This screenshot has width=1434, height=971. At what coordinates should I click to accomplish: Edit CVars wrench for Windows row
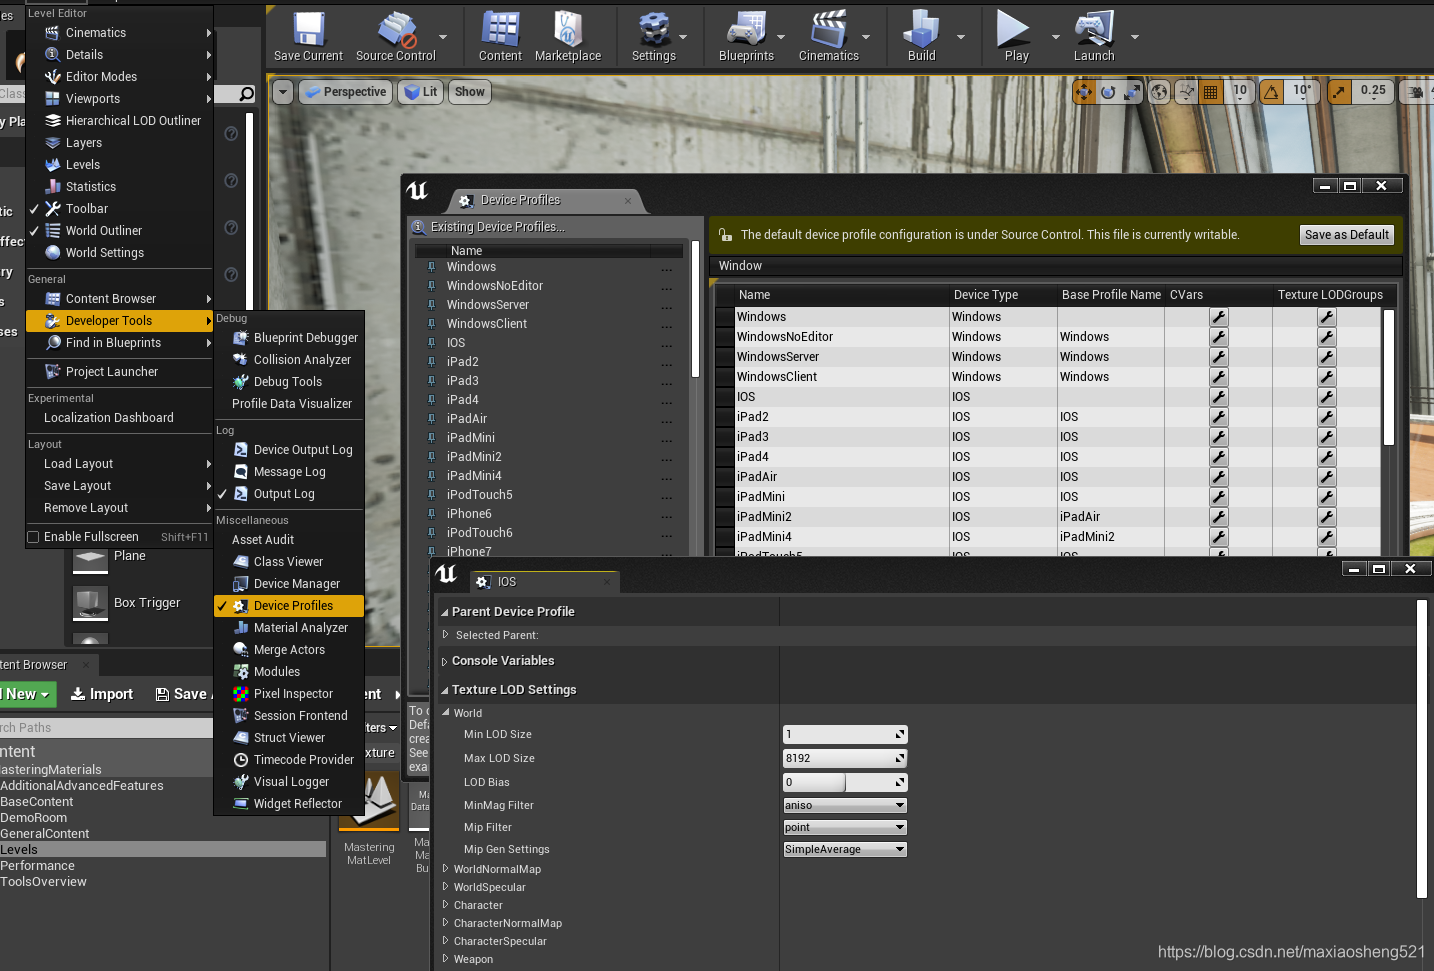coord(1218,317)
